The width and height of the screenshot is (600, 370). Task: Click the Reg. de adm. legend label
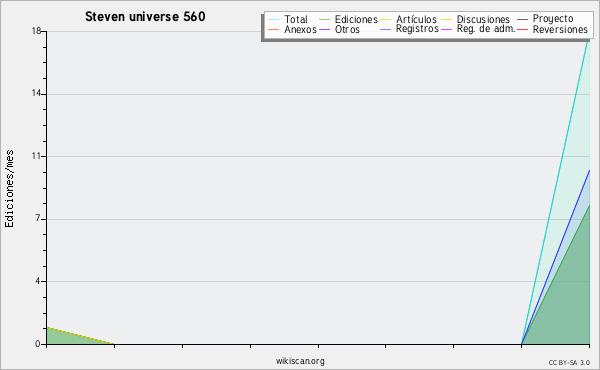coord(486,29)
